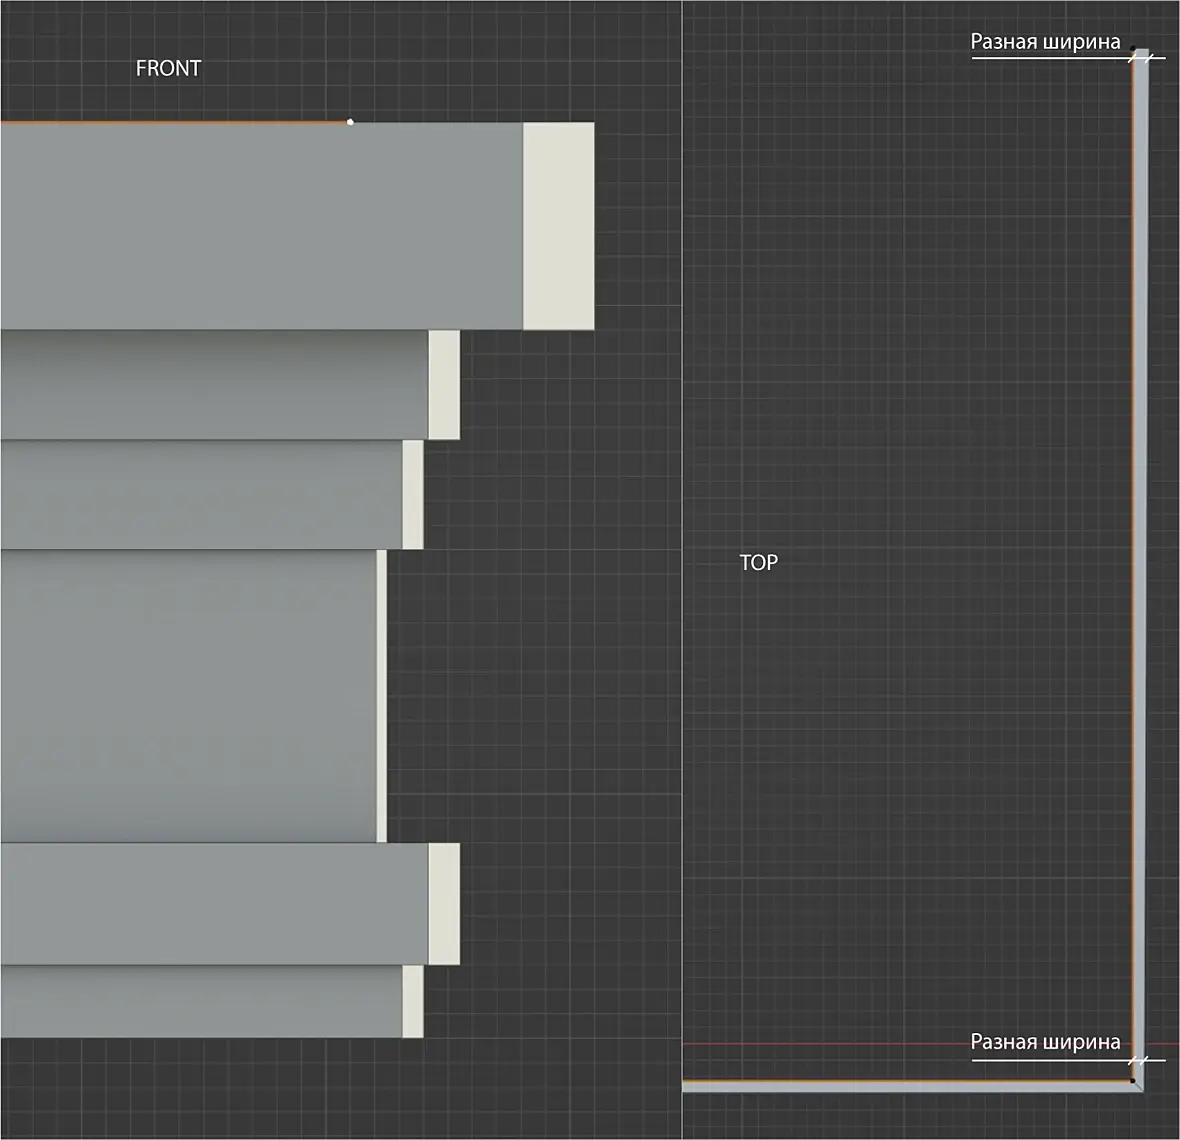The image size is (1180, 1140).
Task: Select the tall thin light strip of the tallest block
Action: click(x=382, y=696)
